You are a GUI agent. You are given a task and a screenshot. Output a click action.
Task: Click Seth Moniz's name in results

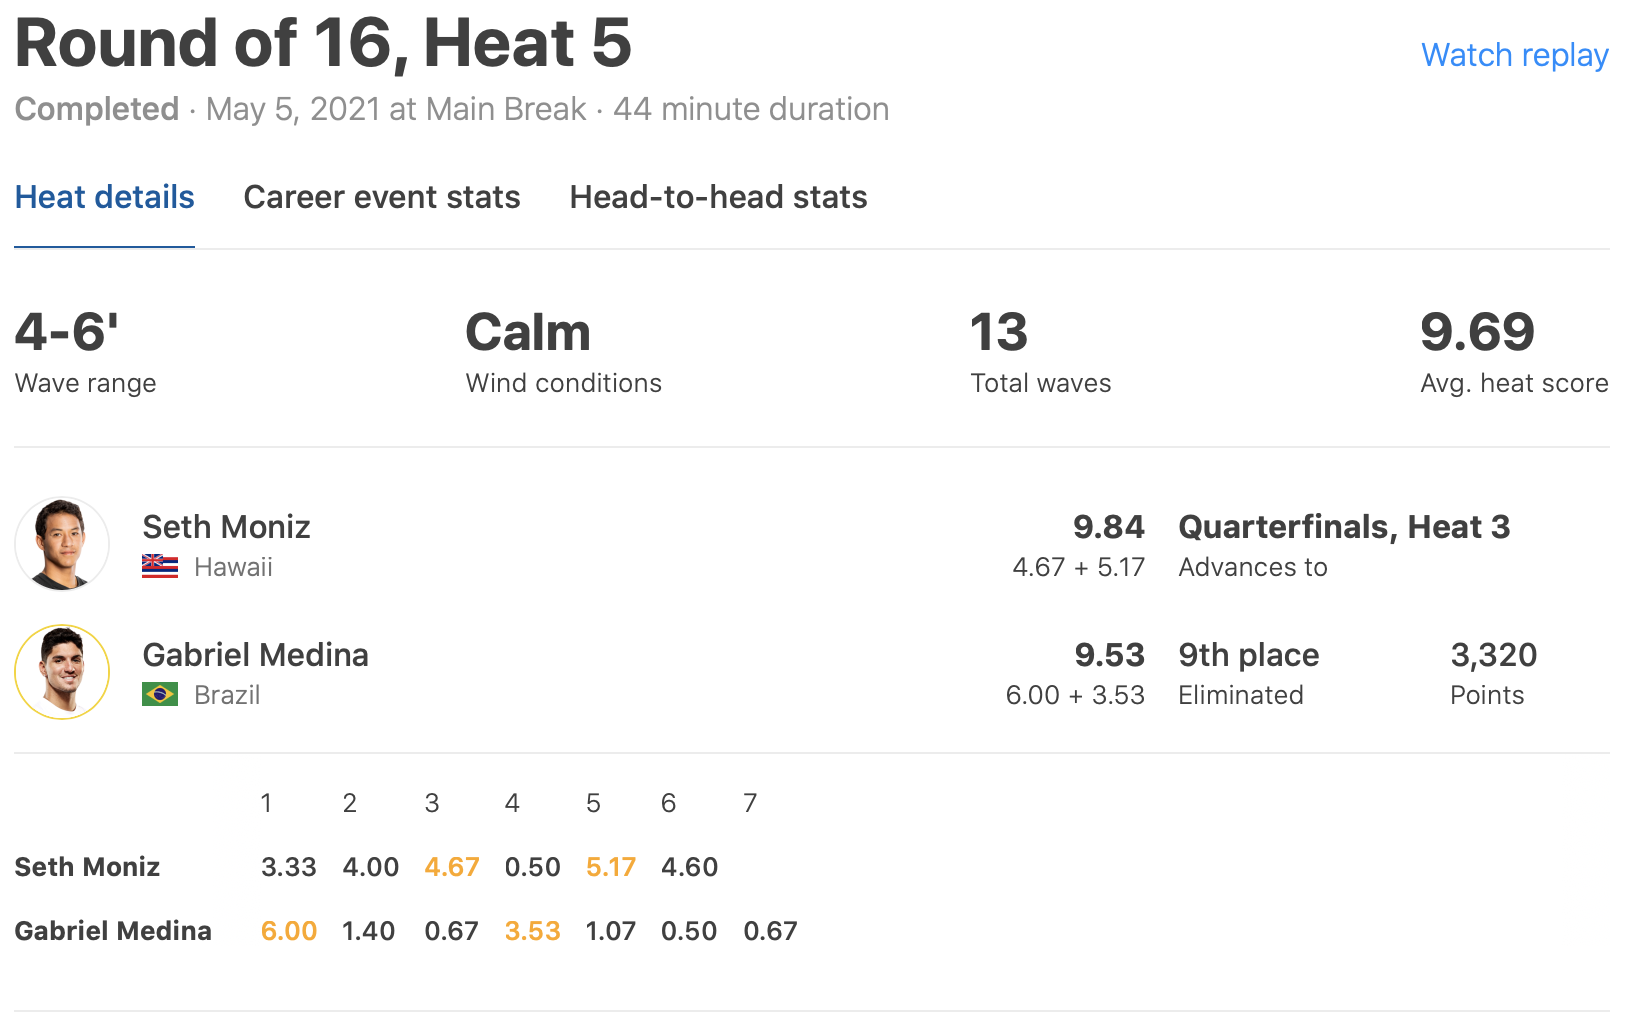226,527
